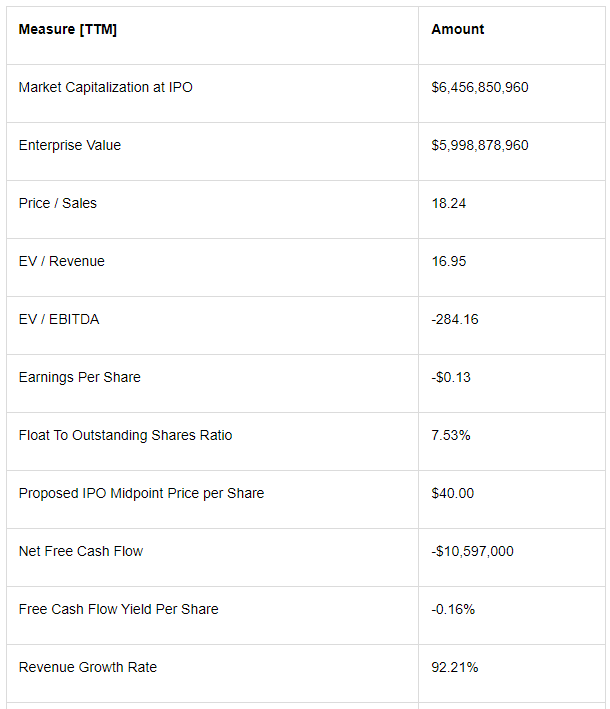Viewport: 610px width, 709px height.
Task: Select the Earnings Per Share label
Action: (80, 377)
